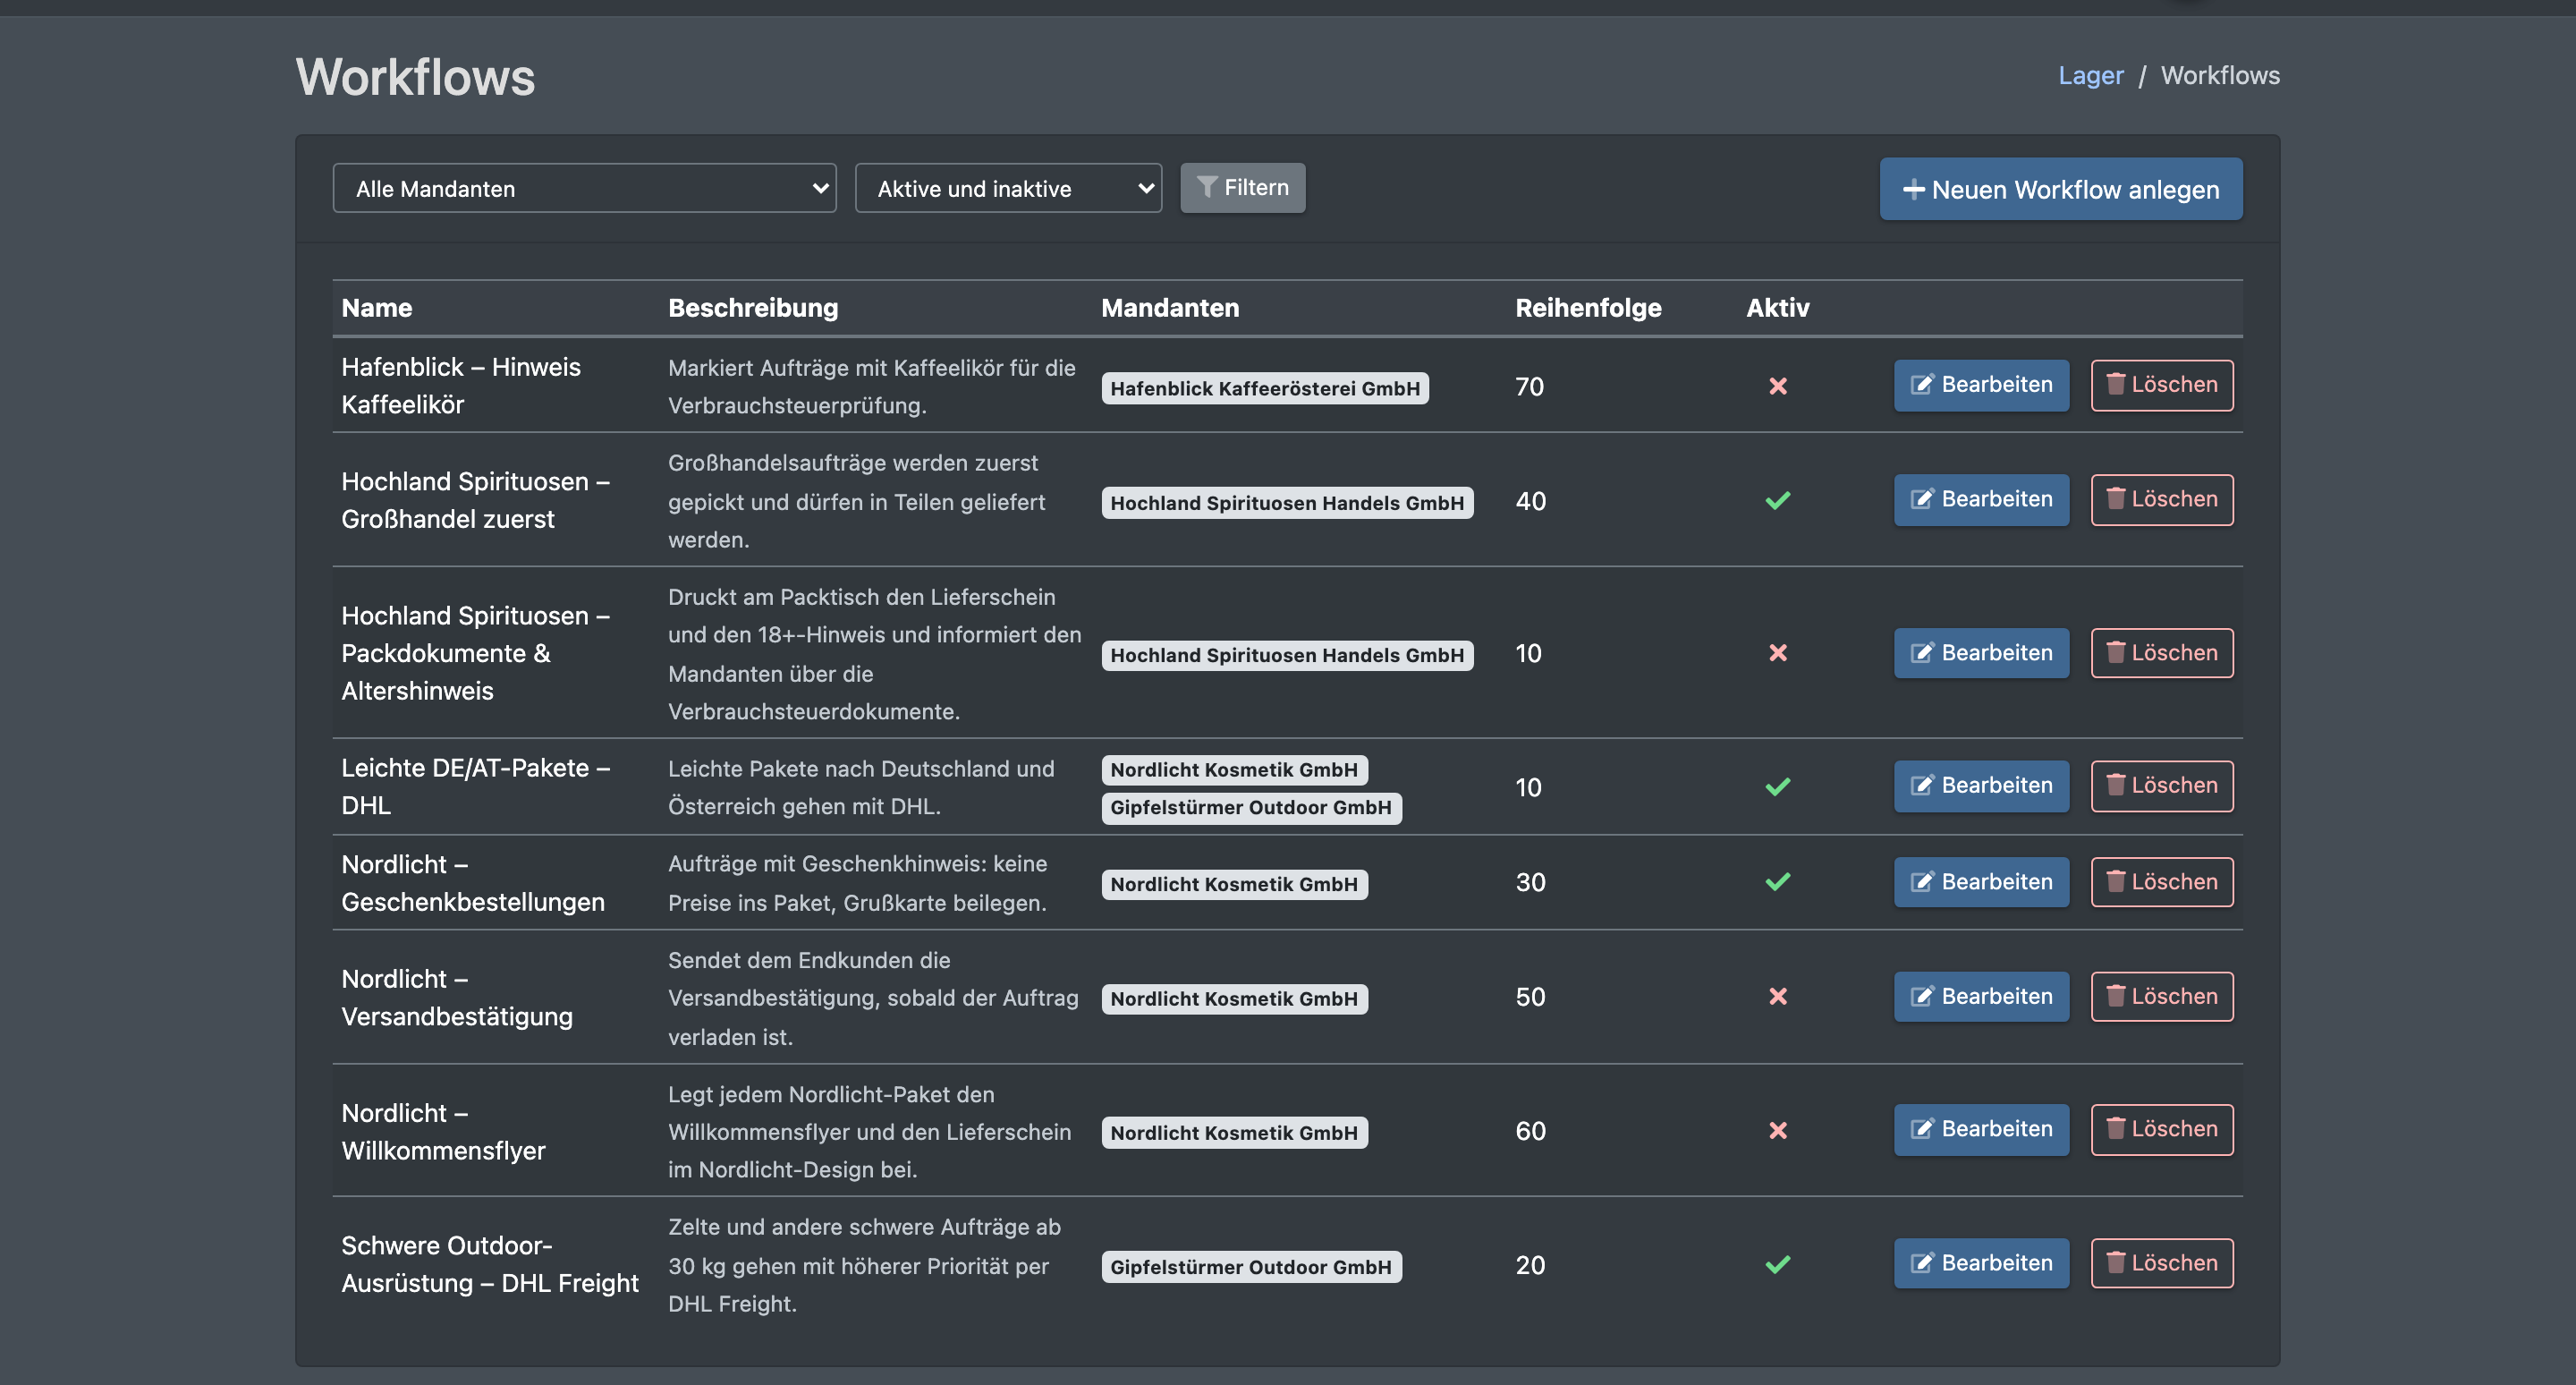Go to the Lager breadcrumb link
2576x1385 pixels.
coord(2090,76)
